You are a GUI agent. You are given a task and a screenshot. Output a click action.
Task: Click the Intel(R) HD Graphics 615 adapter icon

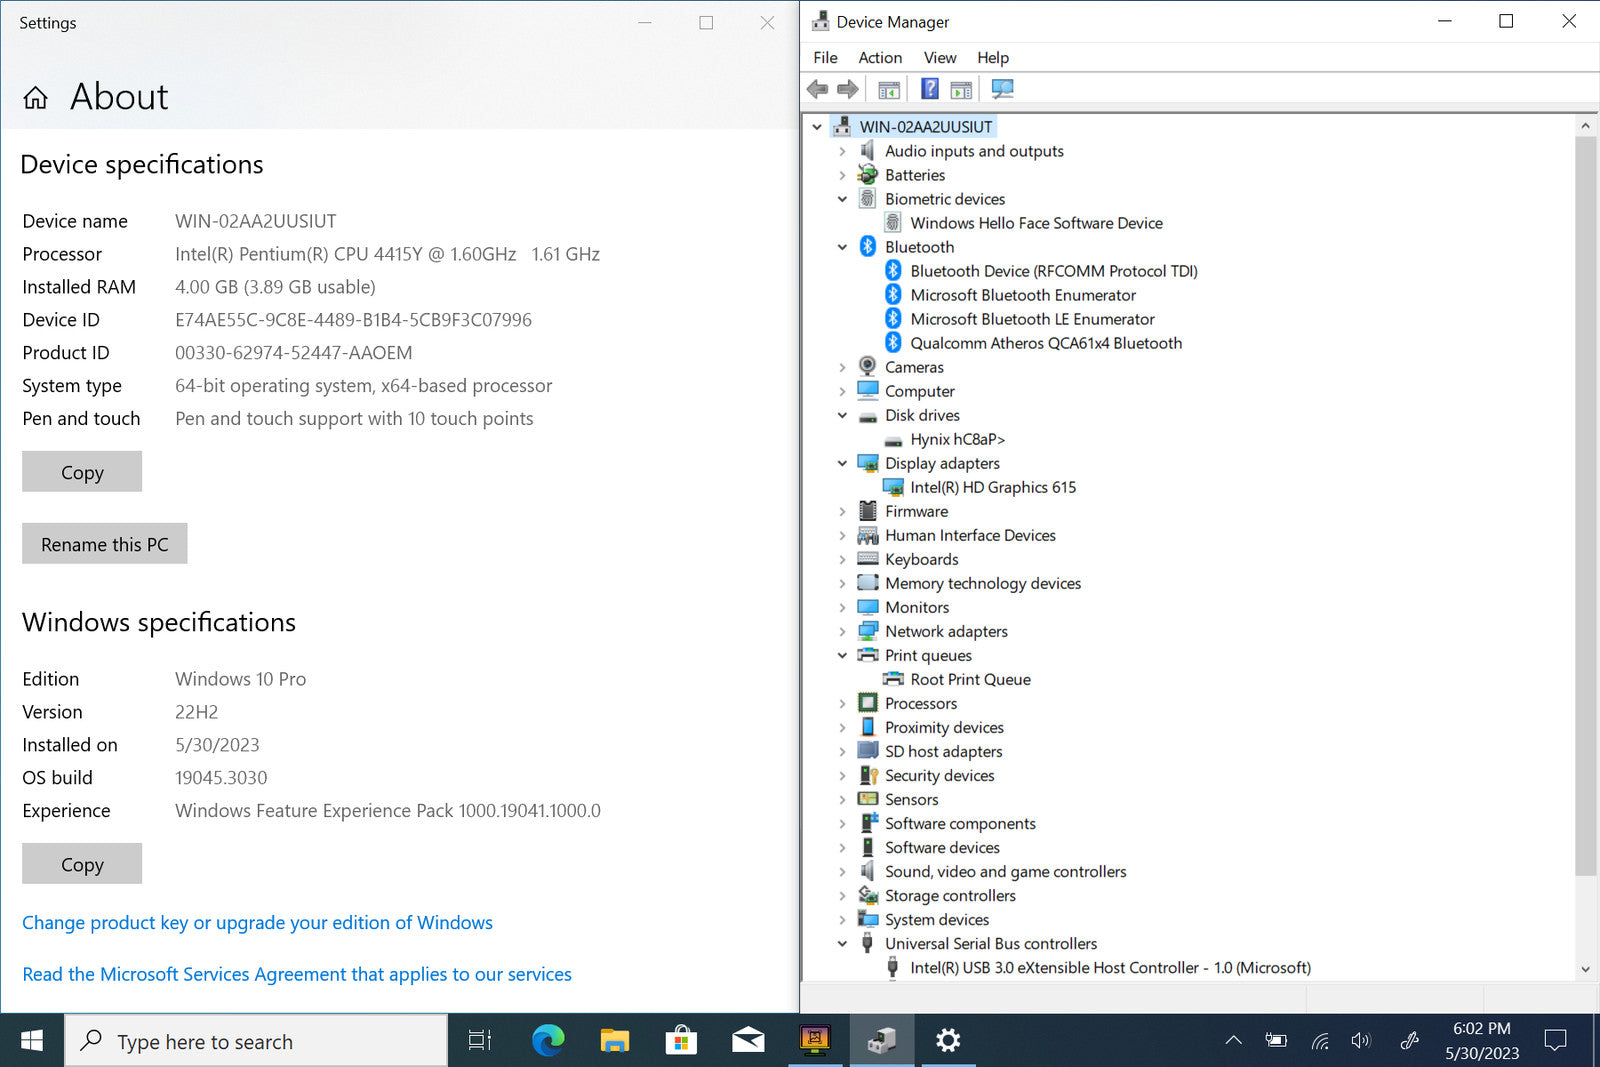click(893, 487)
